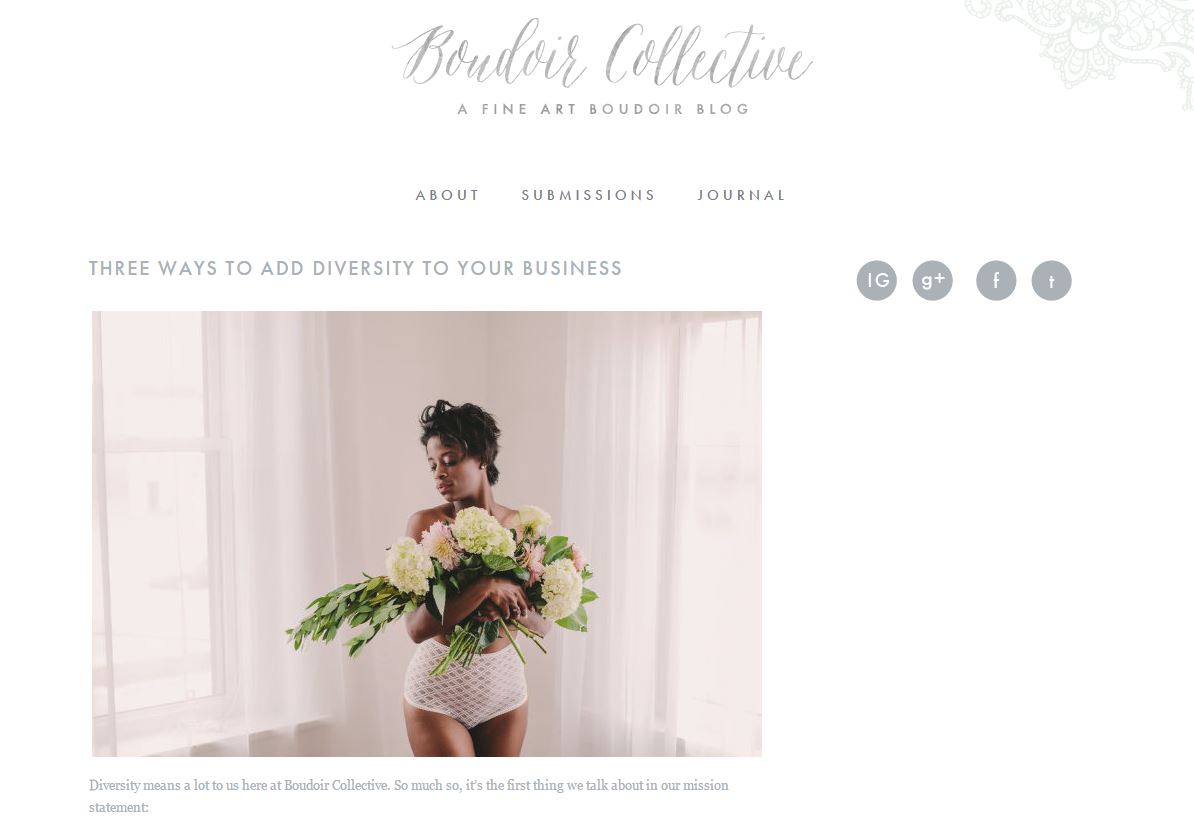Visit the Facebook f circle icon
The image size is (1194, 825).
[x=996, y=280]
